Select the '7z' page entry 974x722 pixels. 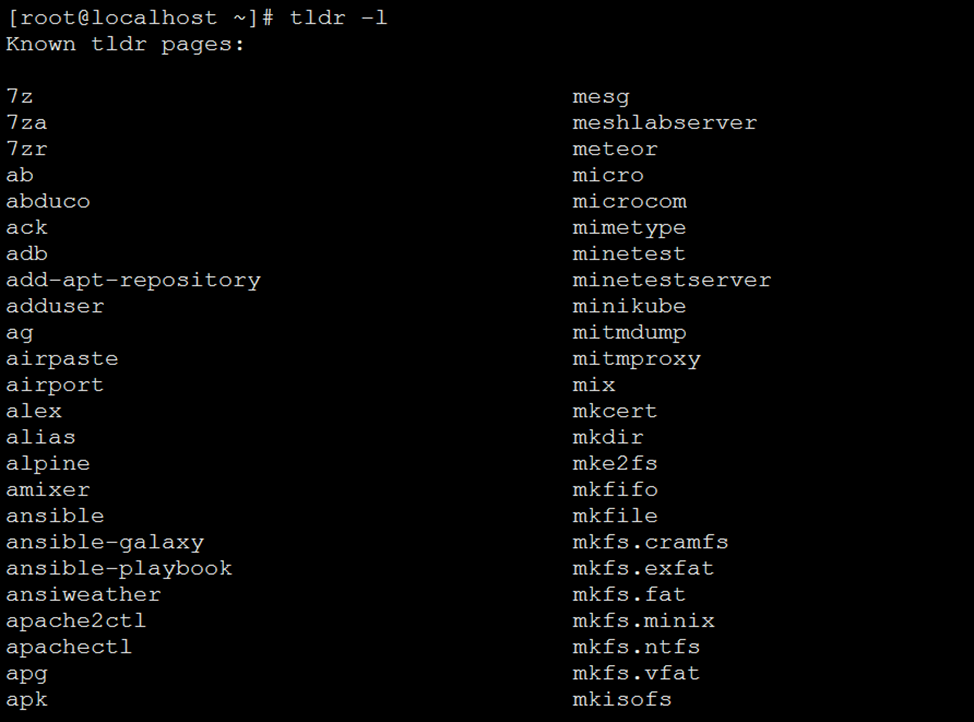19,96
